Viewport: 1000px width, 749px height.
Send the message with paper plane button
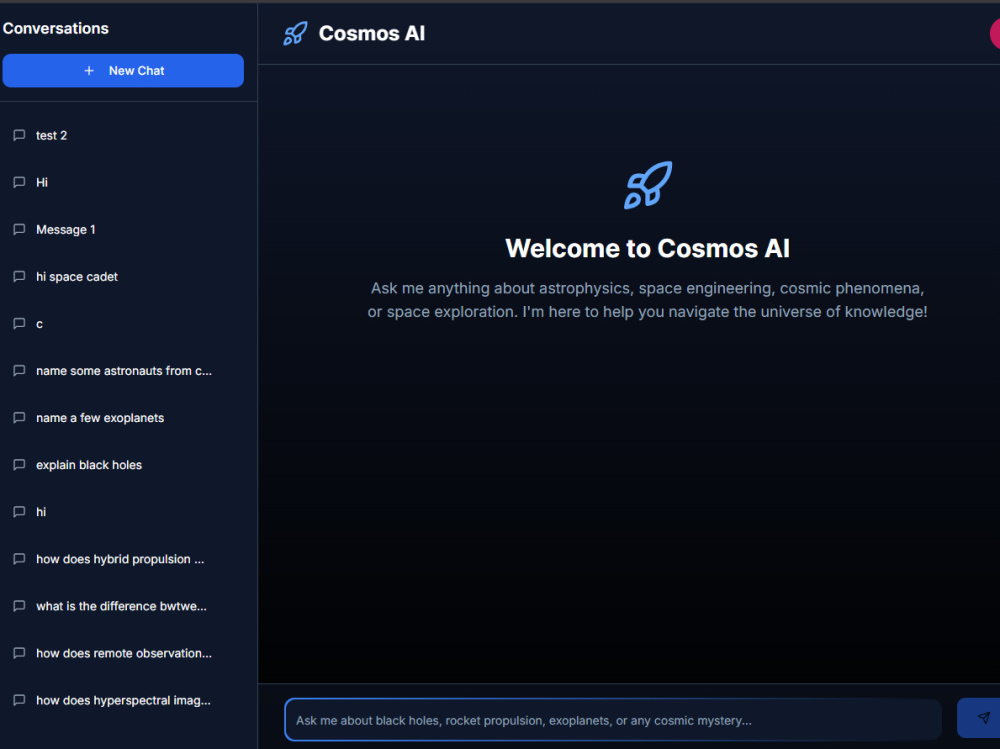(981, 718)
